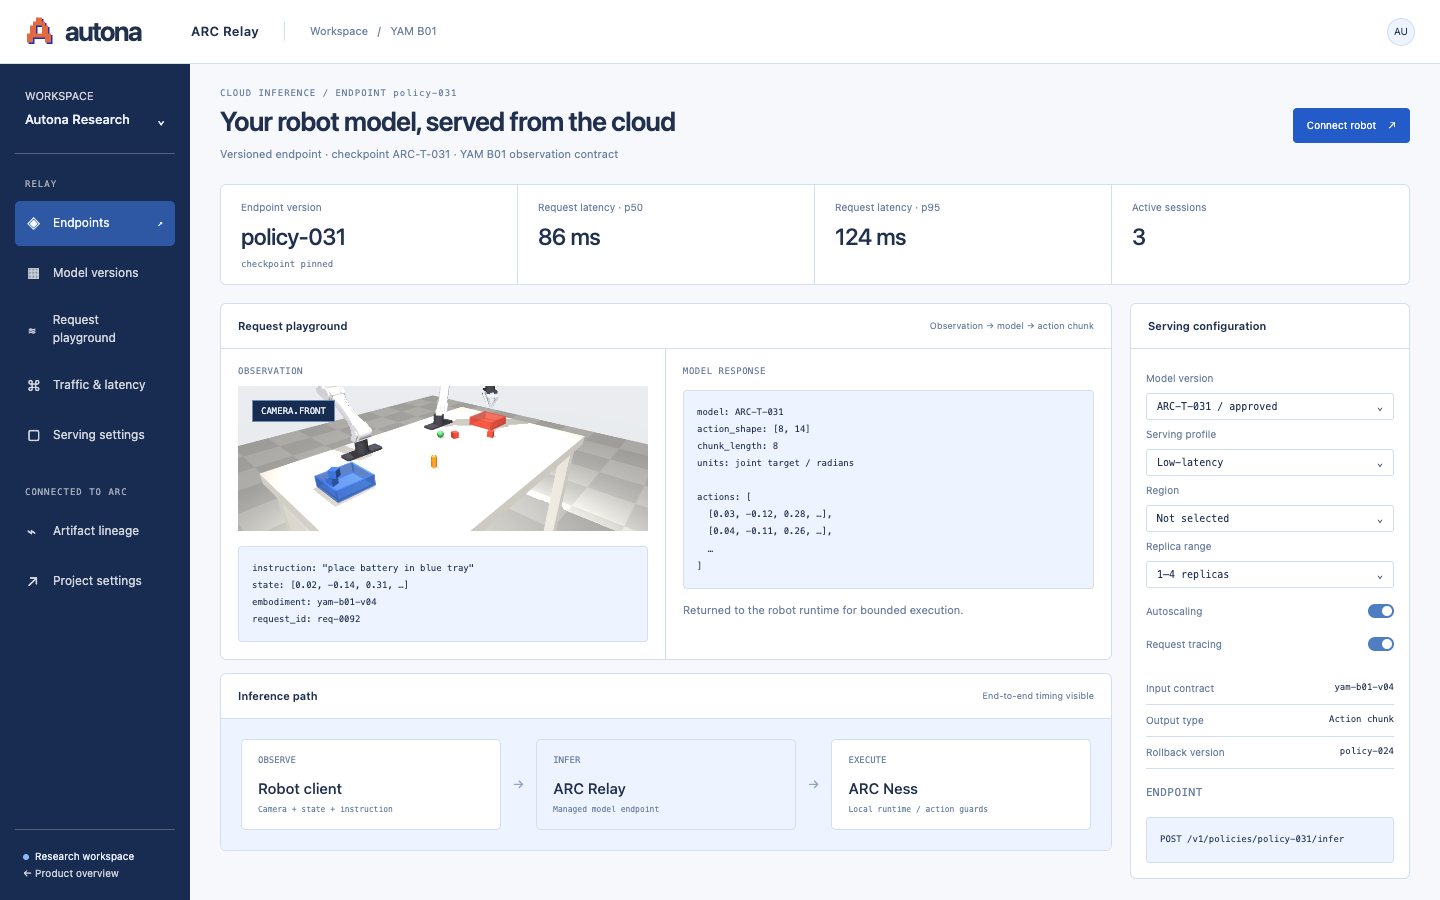This screenshot has height=900, width=1440.
Task: Click the arrow between ARC Relay and ARC Ness
Action: [x=814, y=785]
